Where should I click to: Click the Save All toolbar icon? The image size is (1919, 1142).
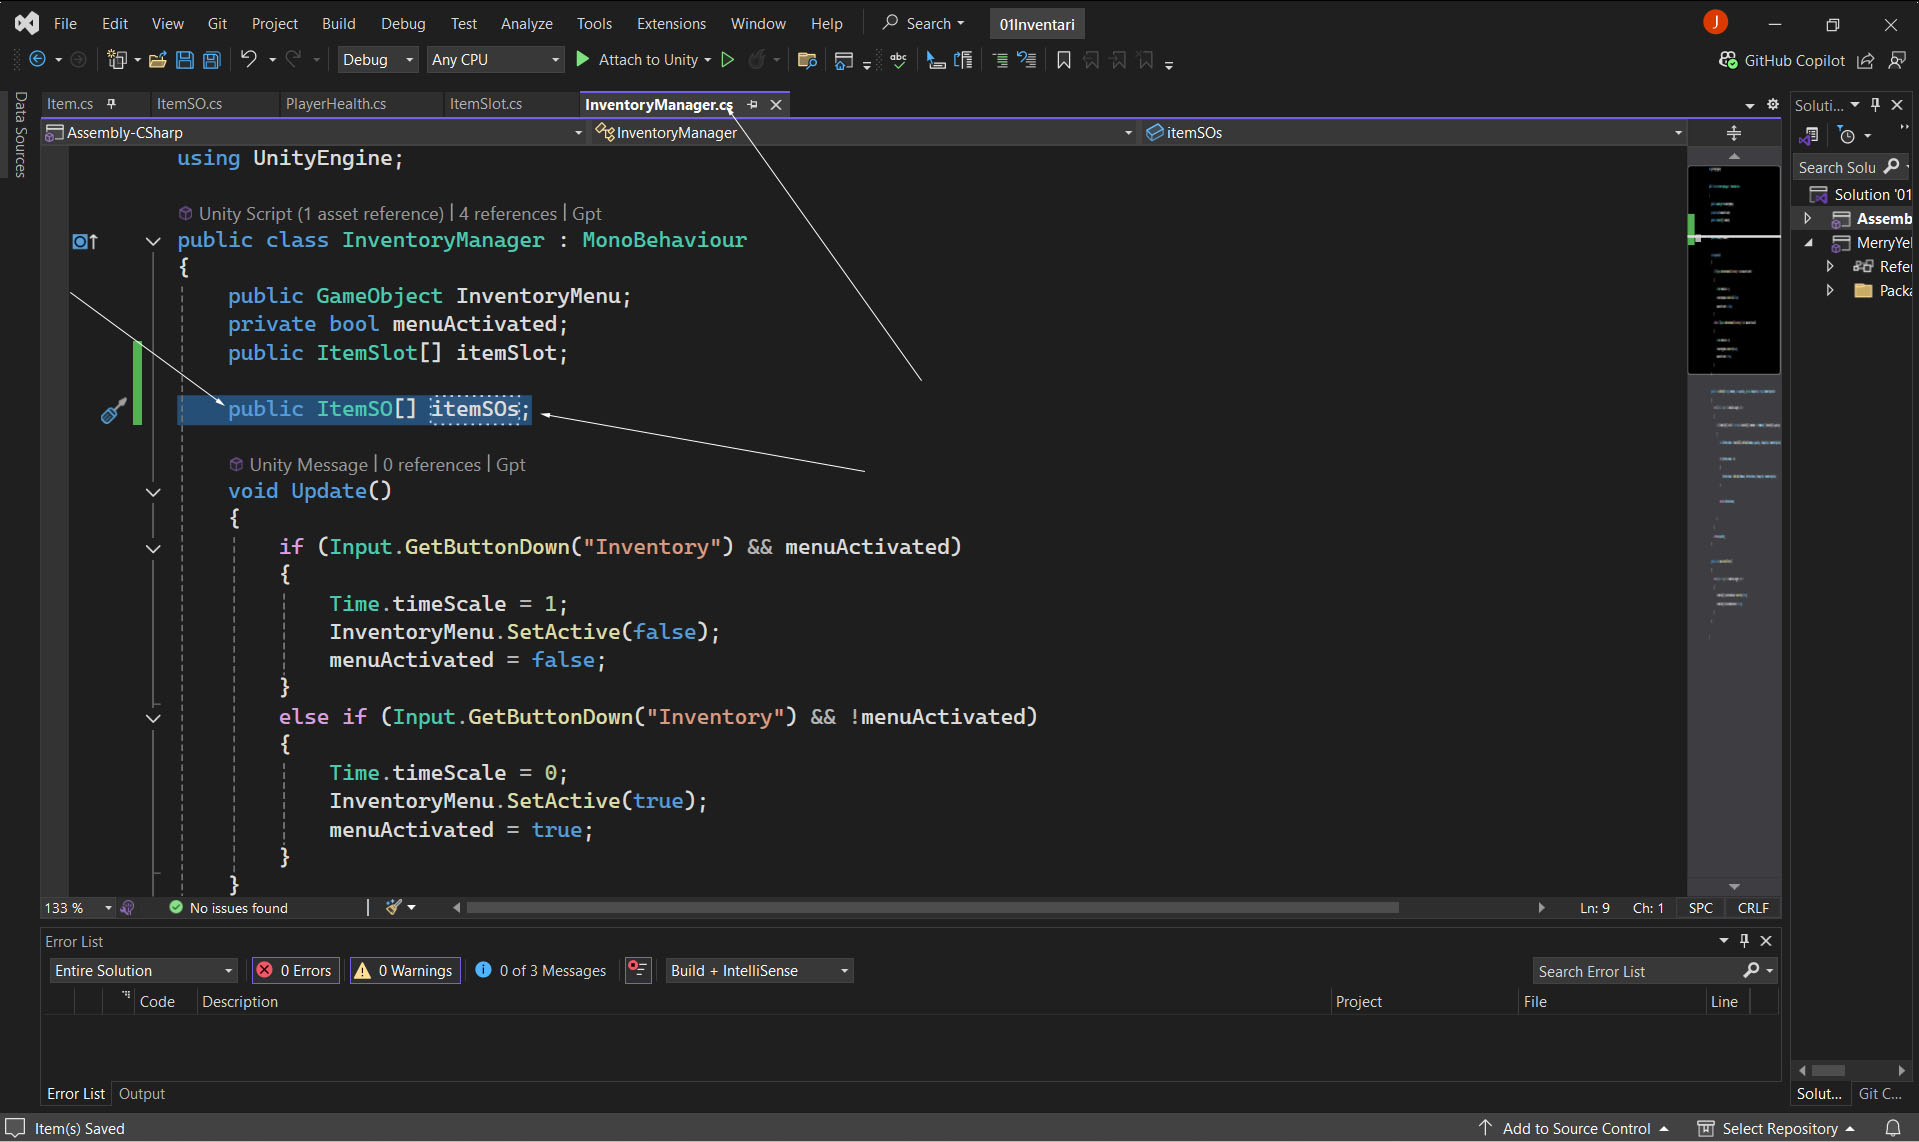point(212,60)
